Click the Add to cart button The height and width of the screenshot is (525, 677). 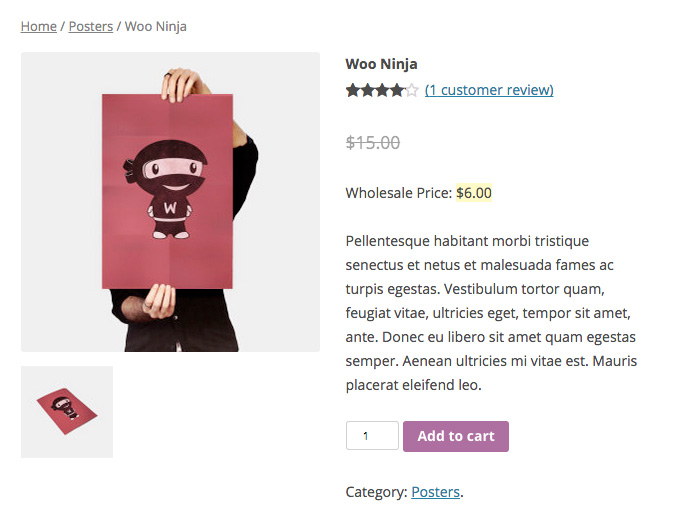[x=456, y=436]
